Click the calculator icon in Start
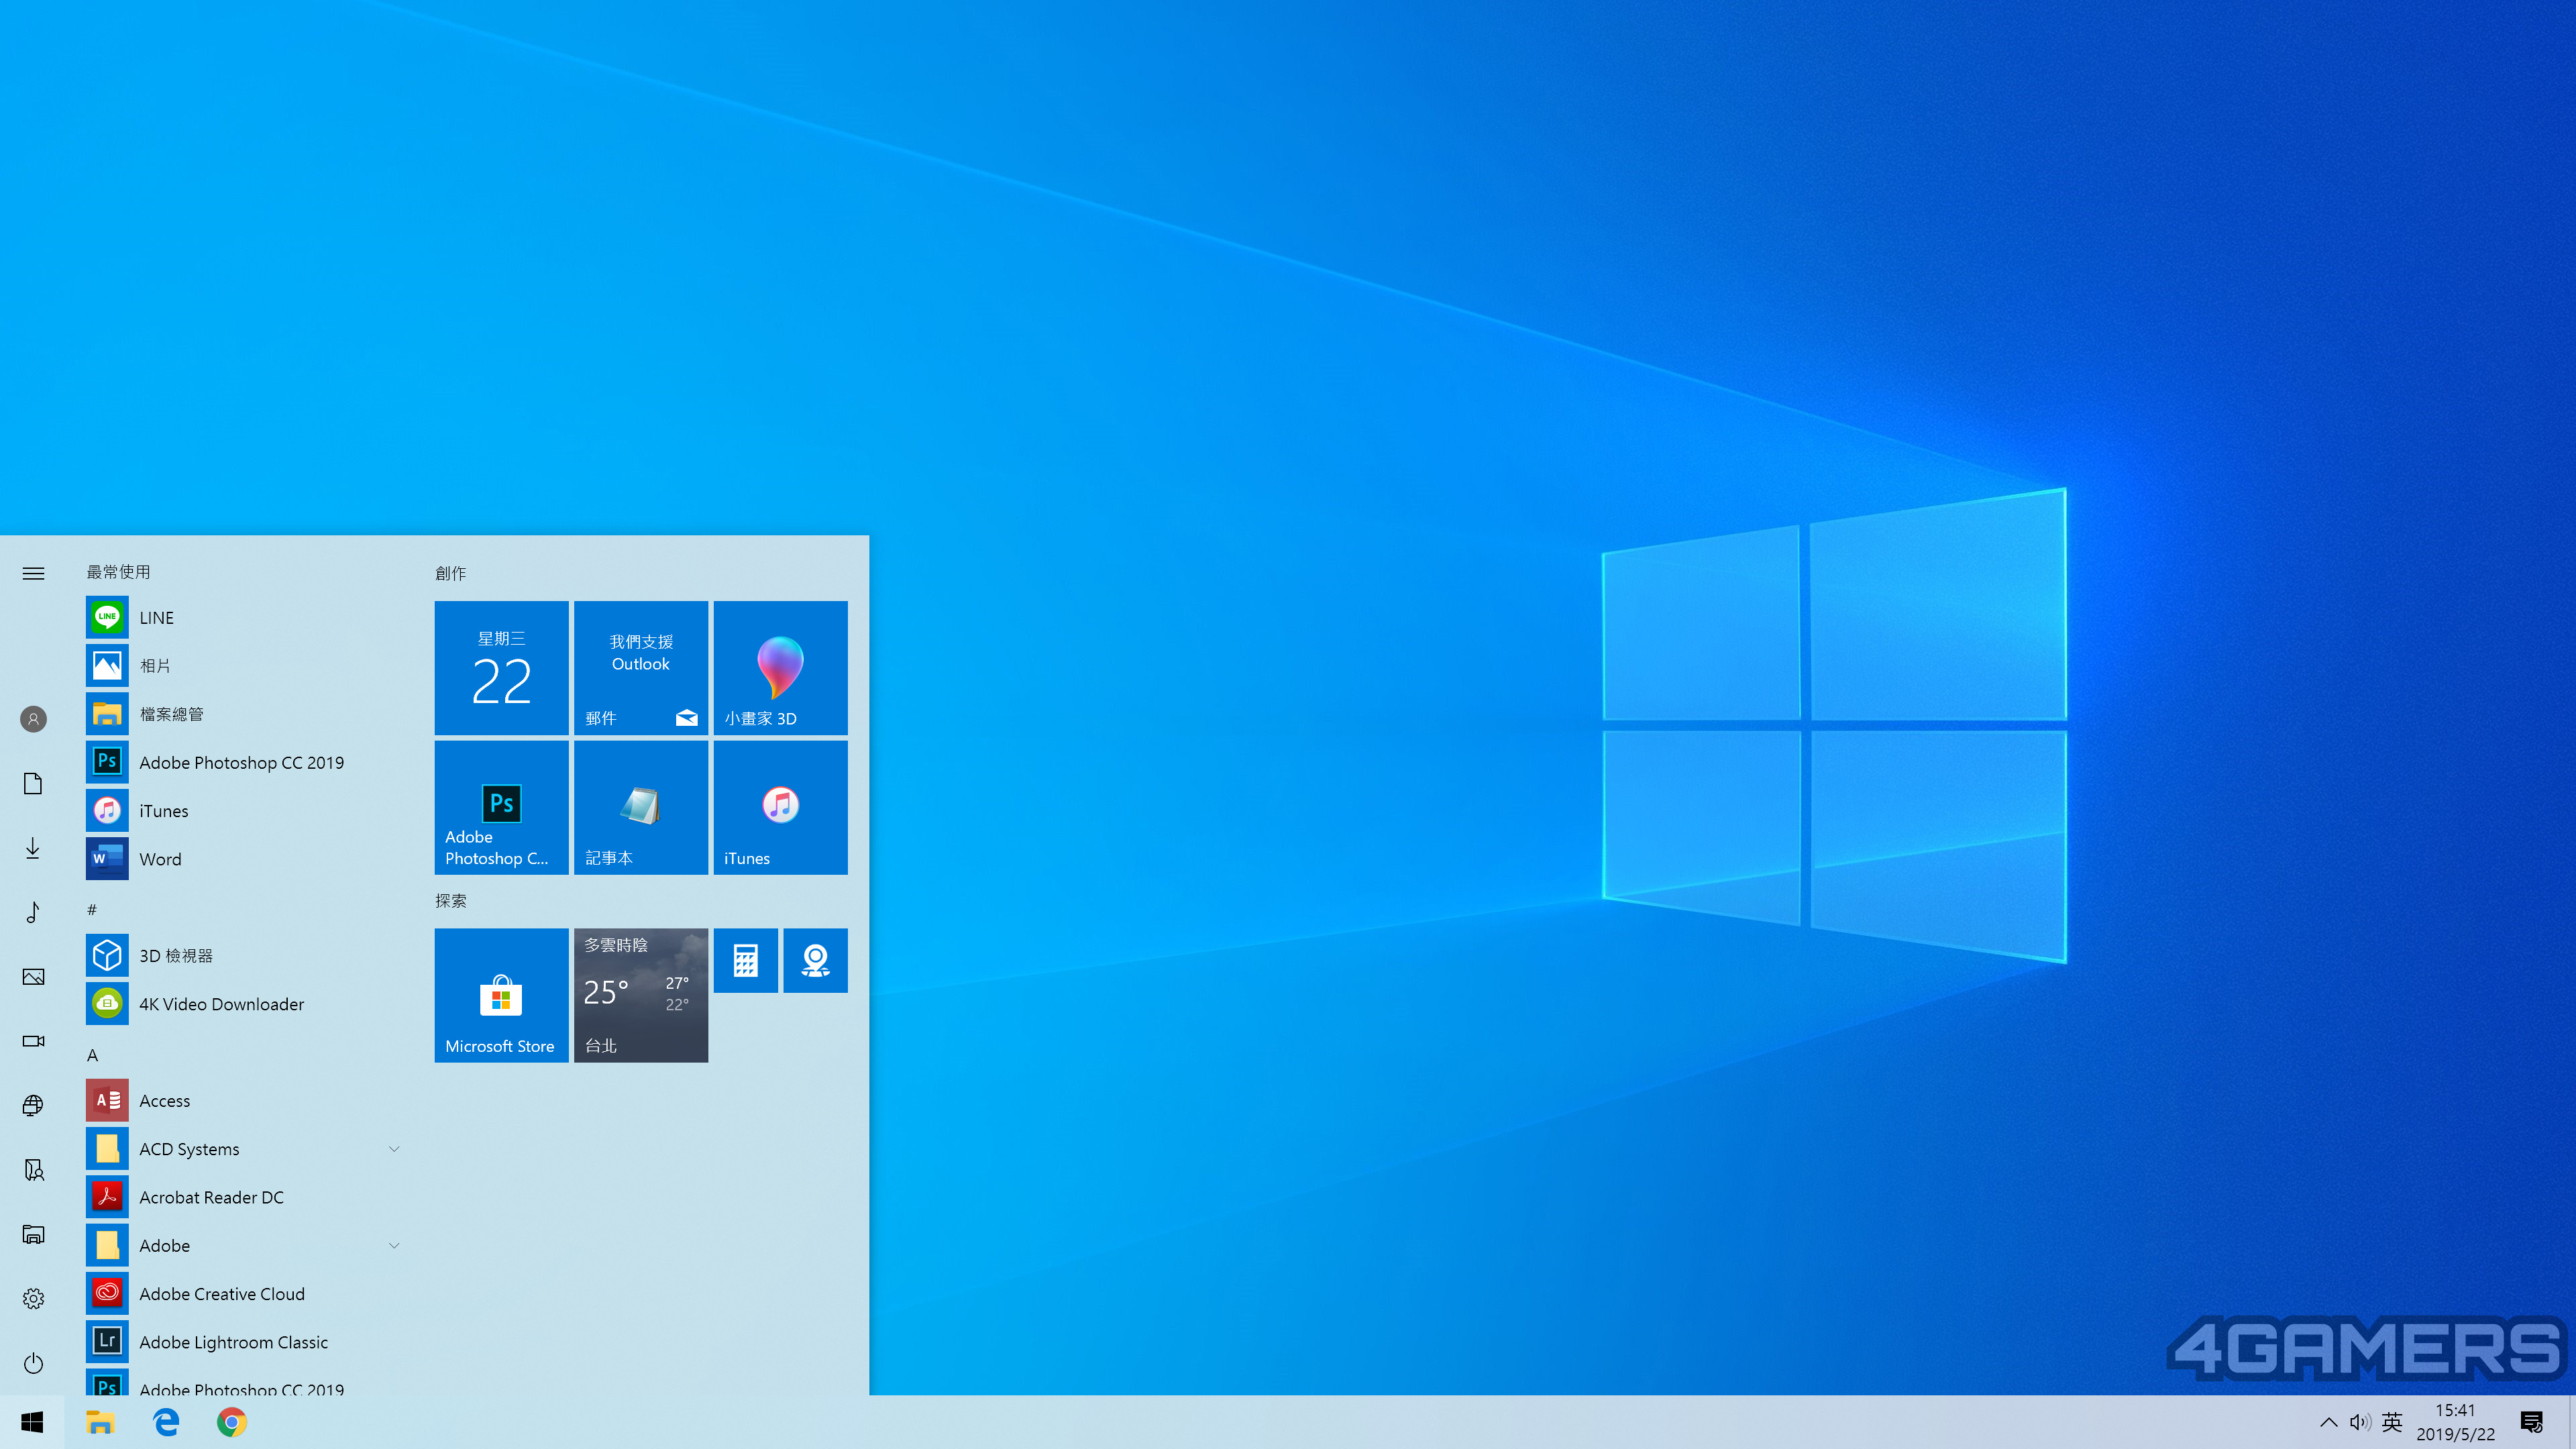The width and height of the screenshot is (2576, 1449). click(745, 961)
